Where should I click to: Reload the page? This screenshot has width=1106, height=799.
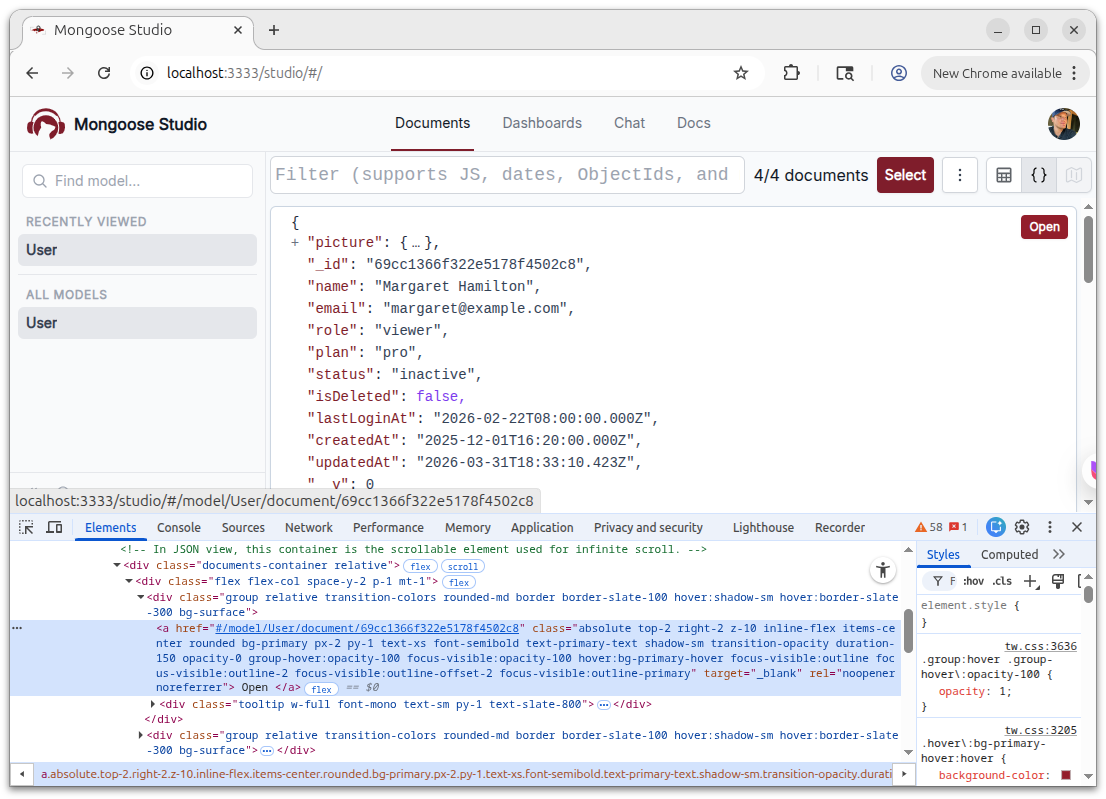click(104, 73)
